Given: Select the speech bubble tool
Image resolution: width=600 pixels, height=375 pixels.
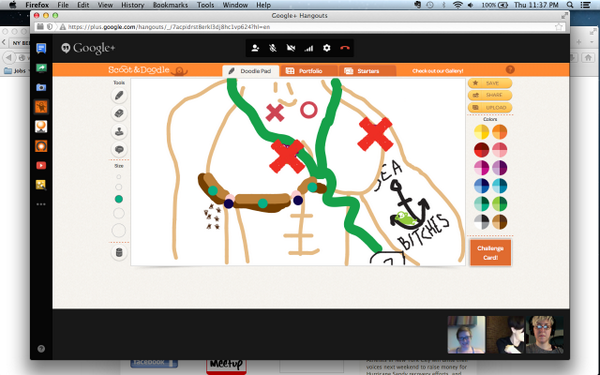Looking at the screenshot, I should pyautogui.click(x=119, y=149).
